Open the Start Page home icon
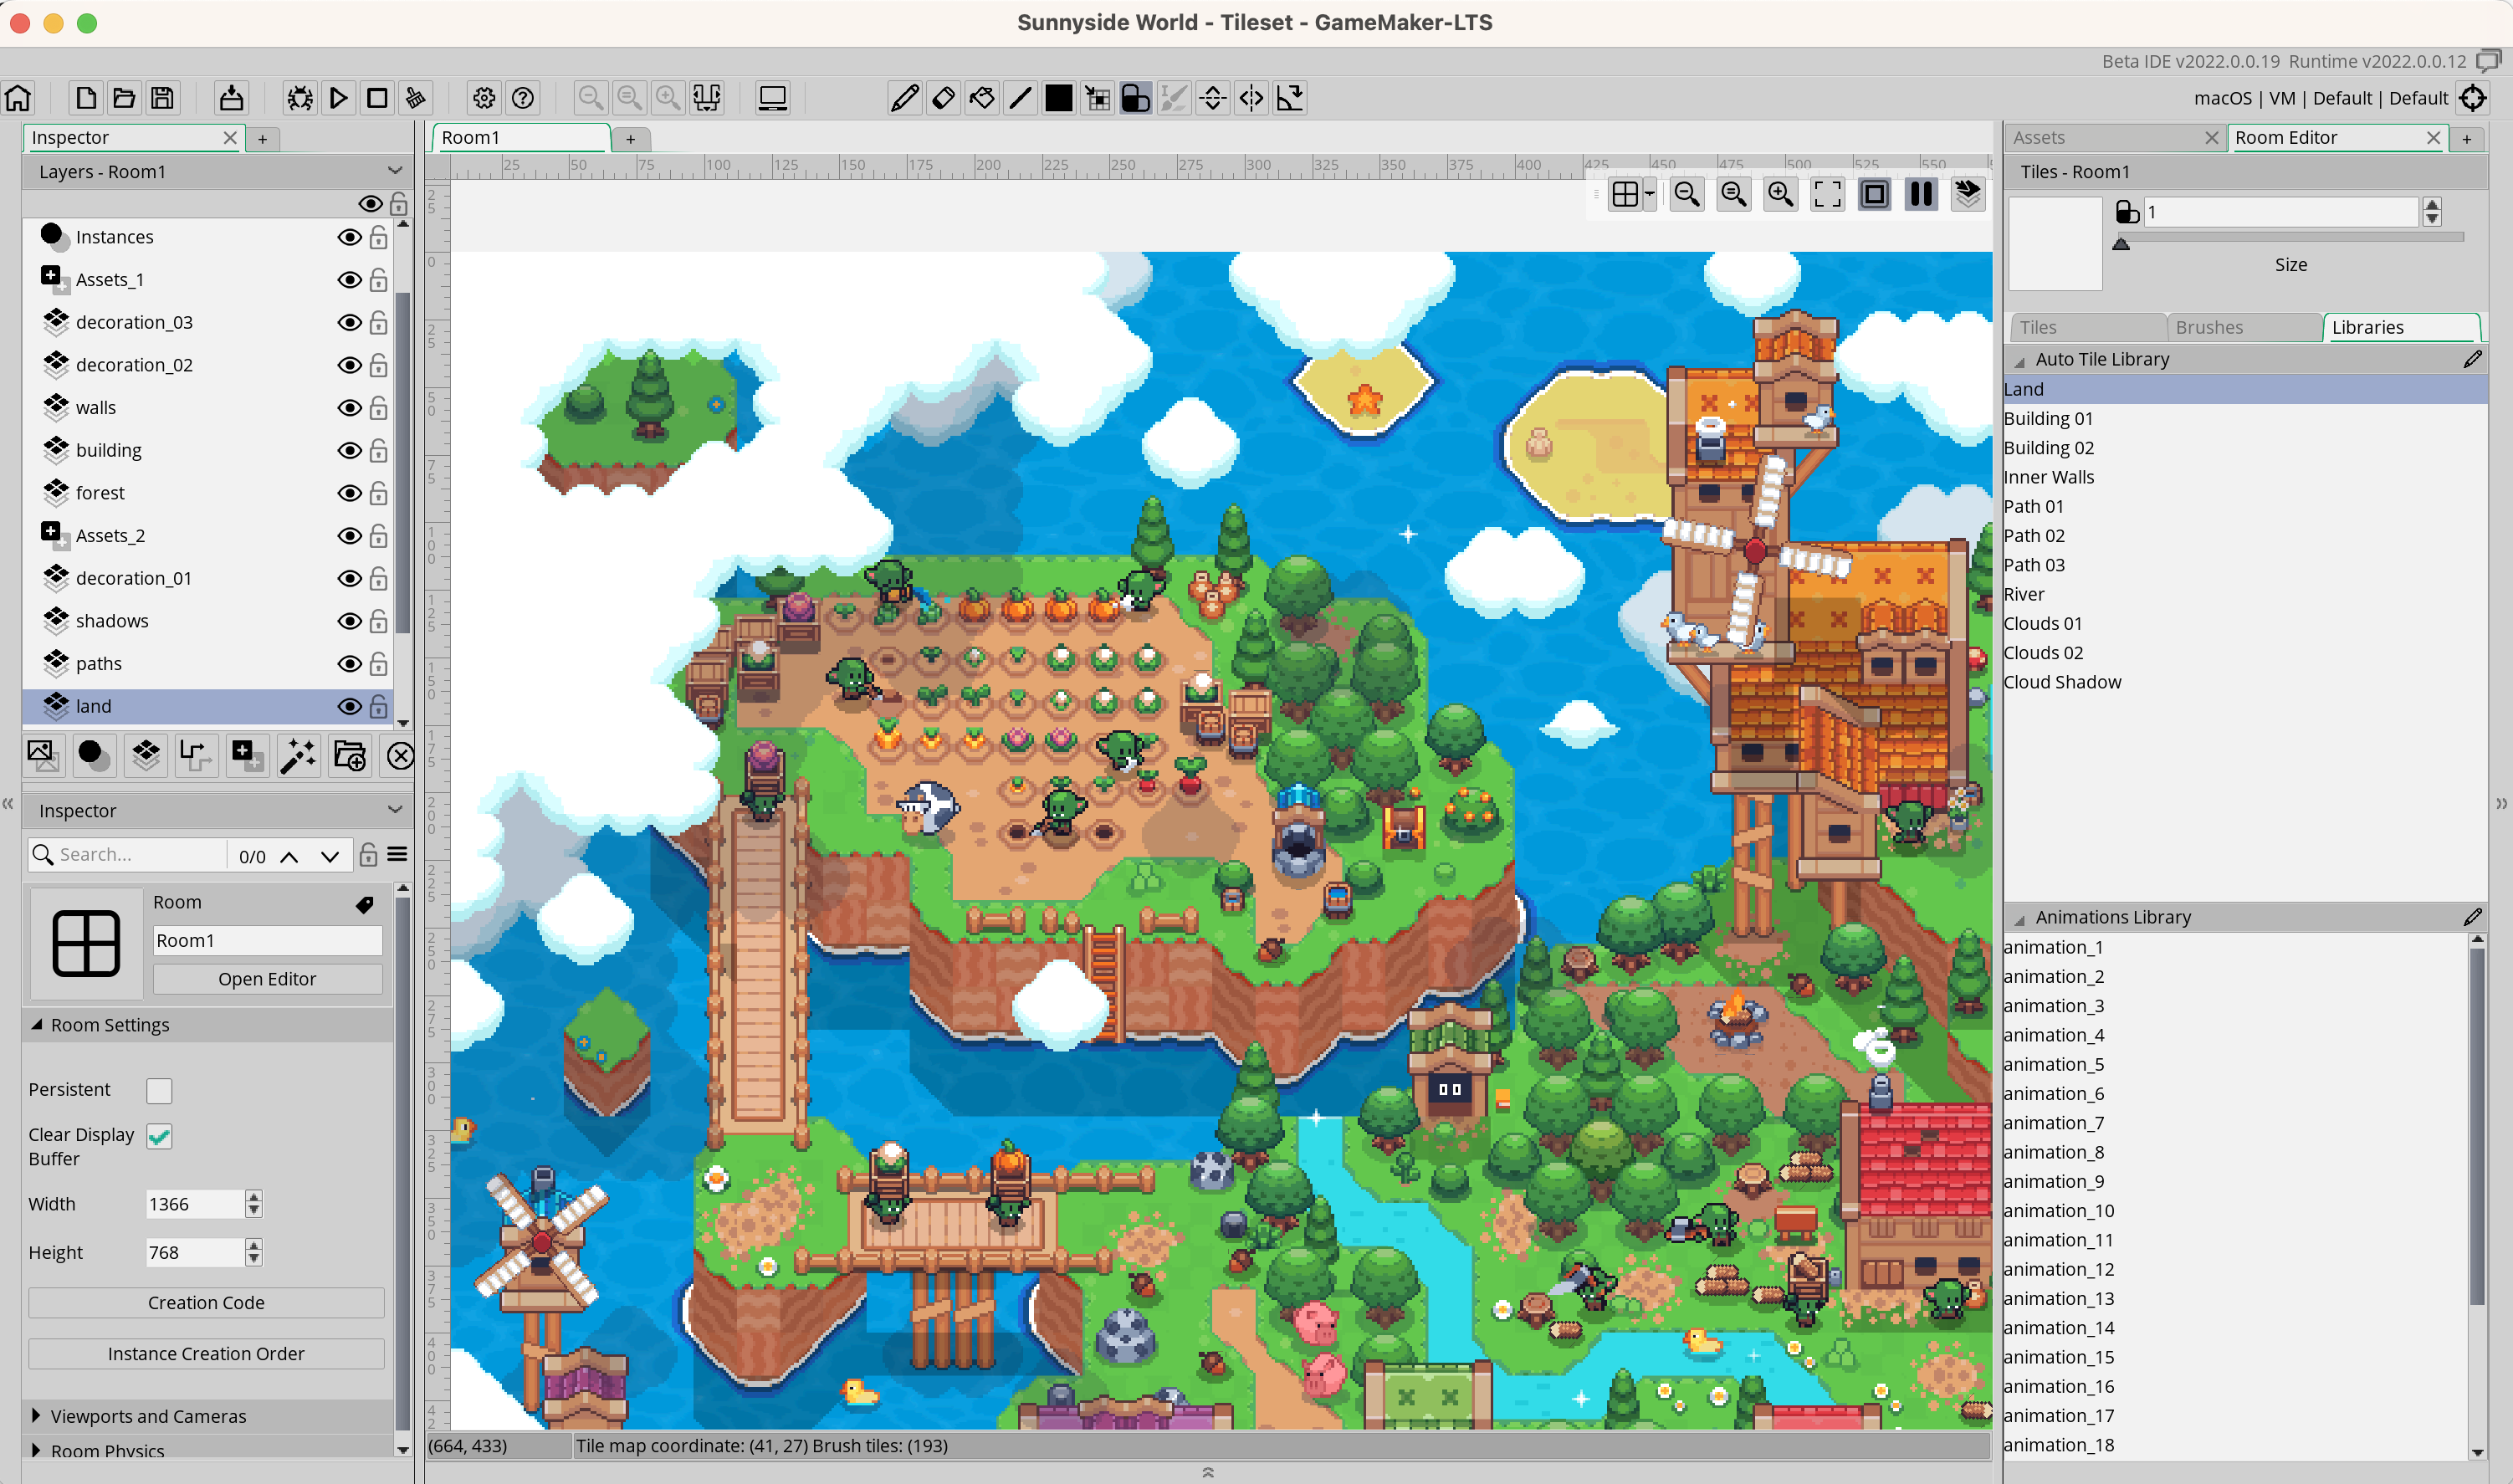The width and height of the screenshot is (2513, 1484). tap(18, 98)
